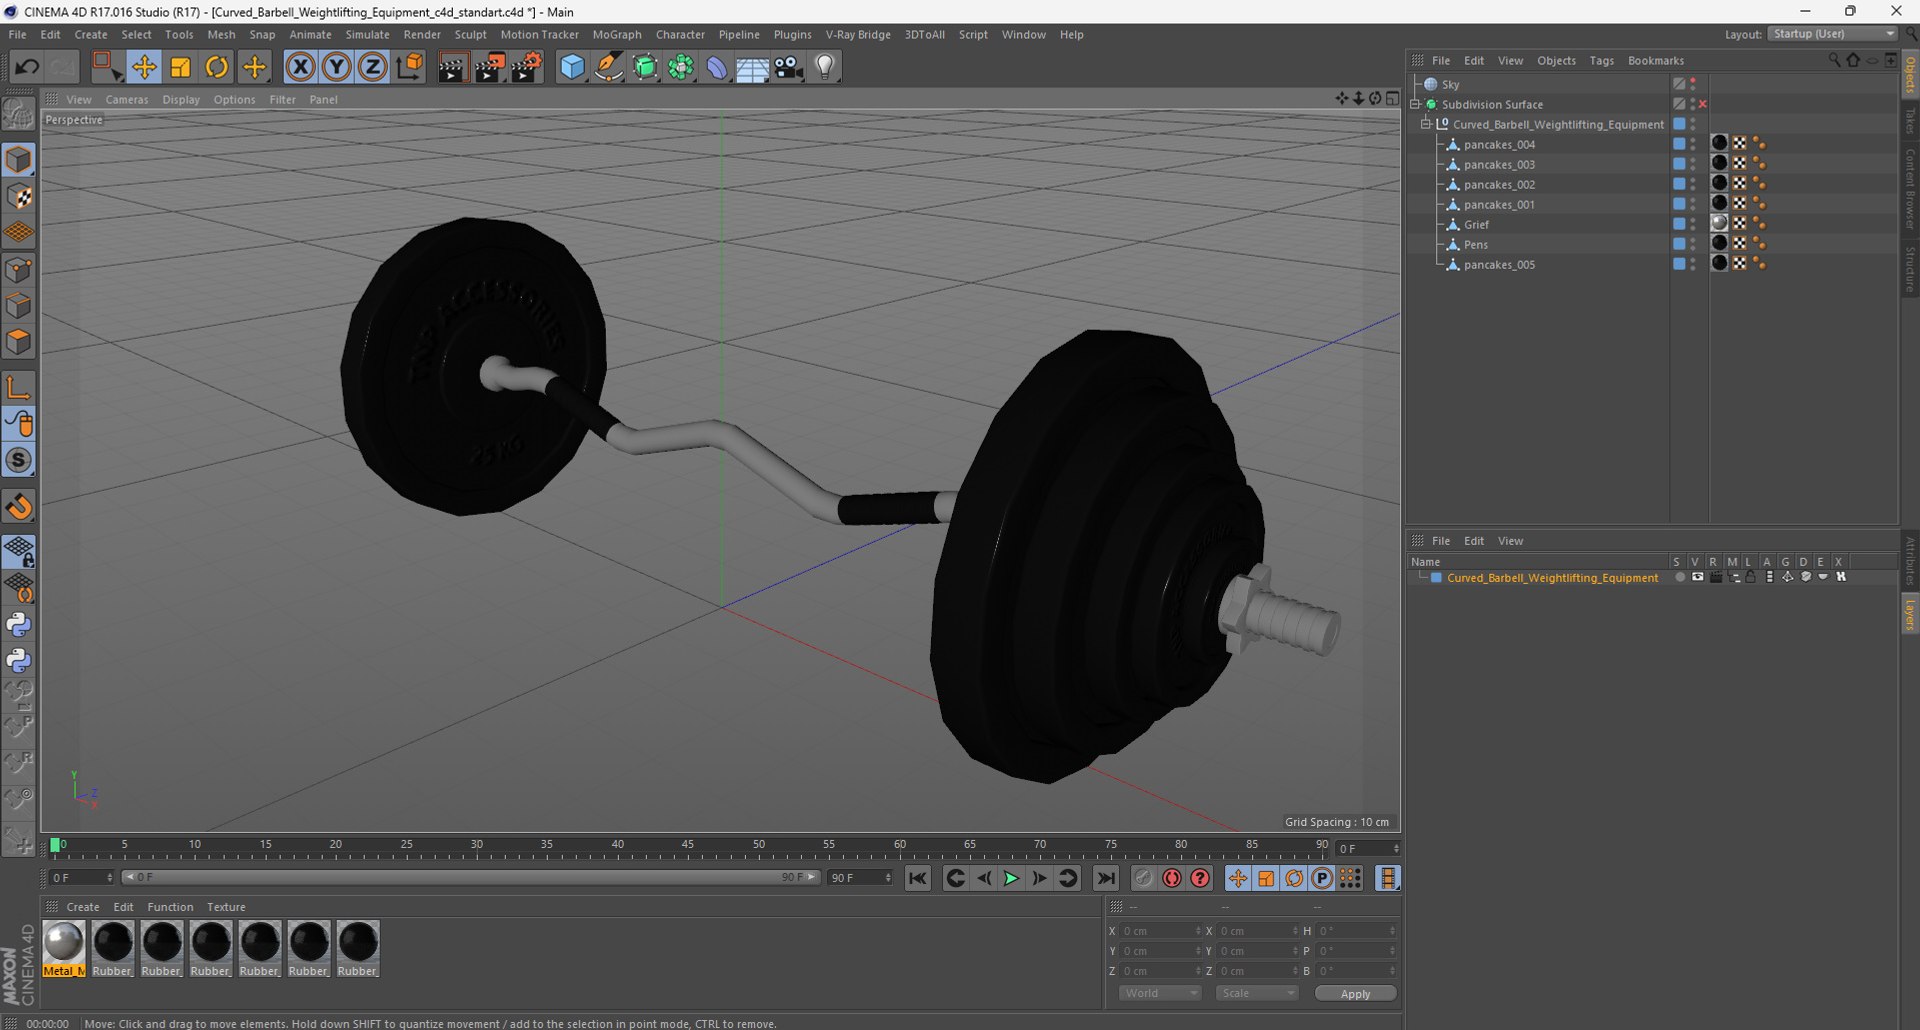
Task: Select the Scale tool in the top toolbar
Action: pos(181,67)
